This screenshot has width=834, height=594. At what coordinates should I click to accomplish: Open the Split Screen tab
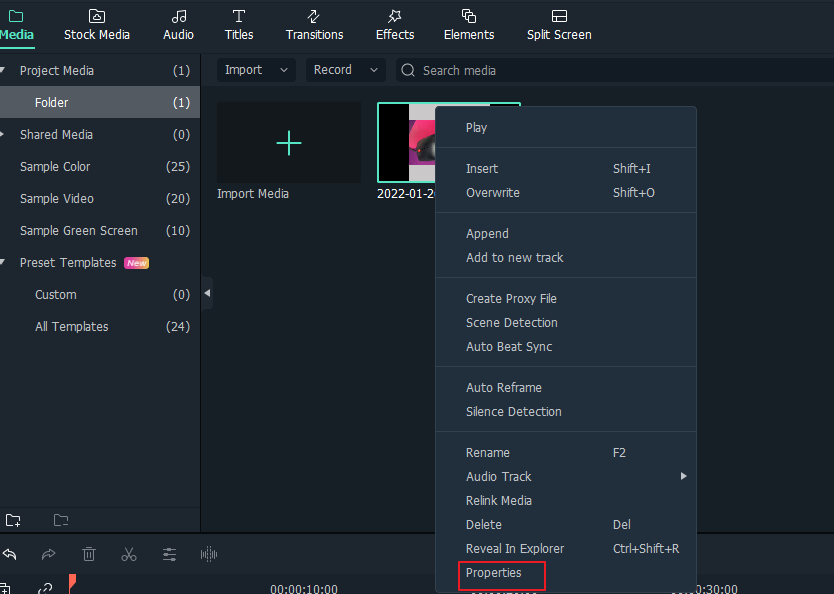pos(559,25)
